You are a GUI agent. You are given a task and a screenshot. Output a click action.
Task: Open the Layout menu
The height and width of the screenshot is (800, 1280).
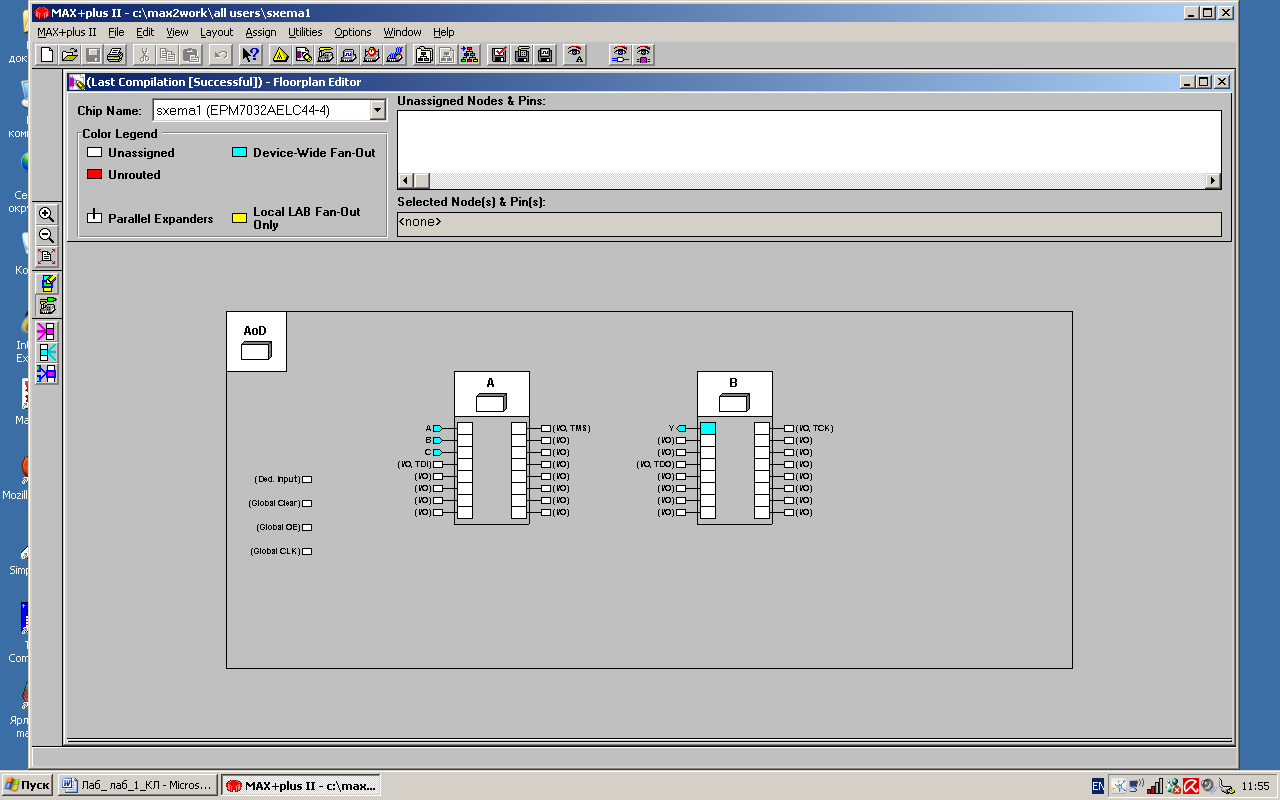(216, 32)
